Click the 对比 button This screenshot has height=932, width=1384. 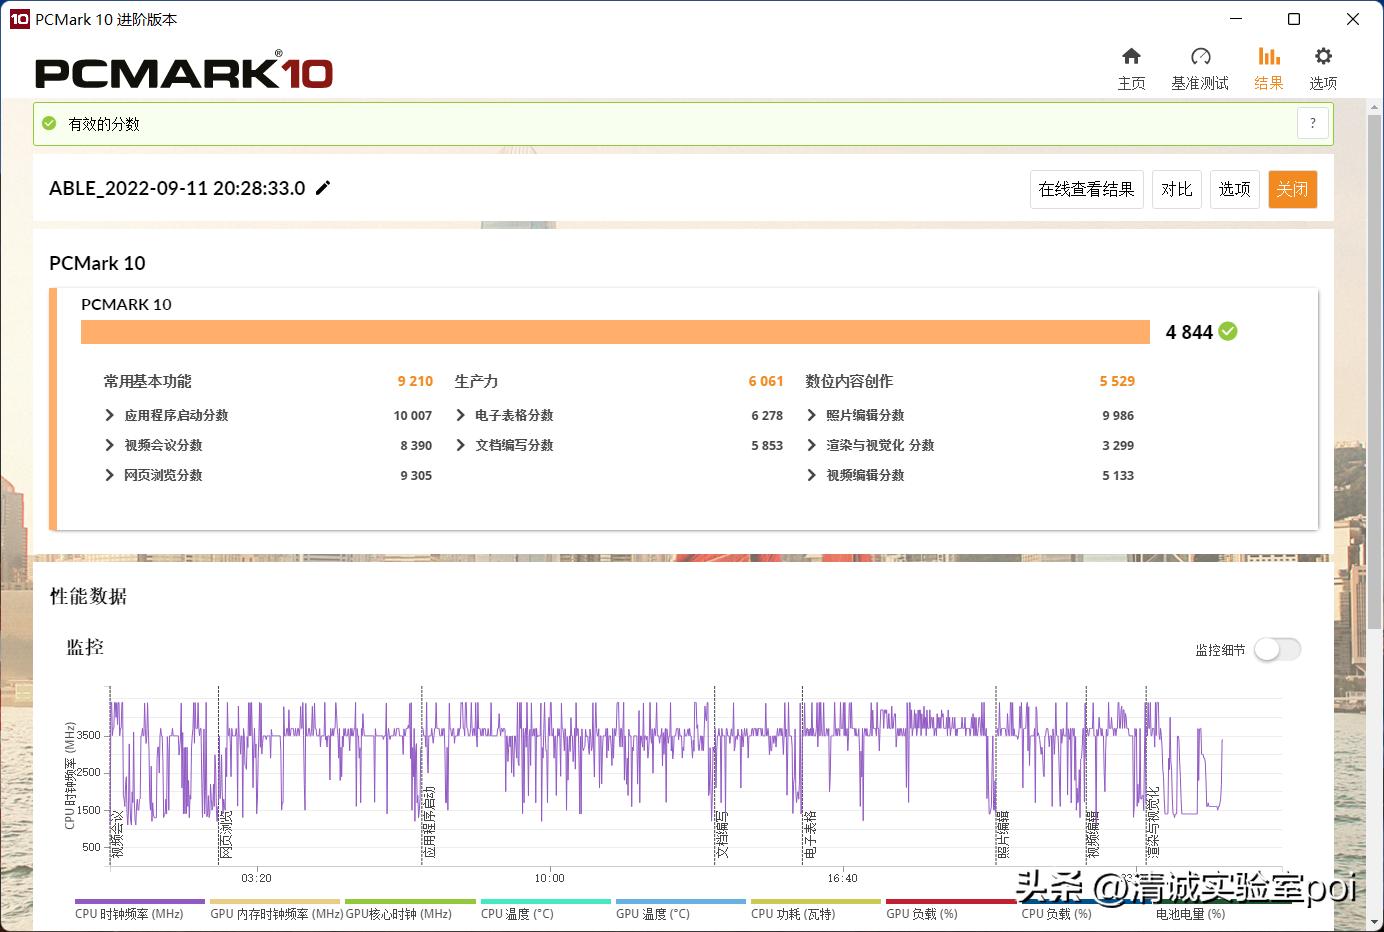click(1176, 189)
